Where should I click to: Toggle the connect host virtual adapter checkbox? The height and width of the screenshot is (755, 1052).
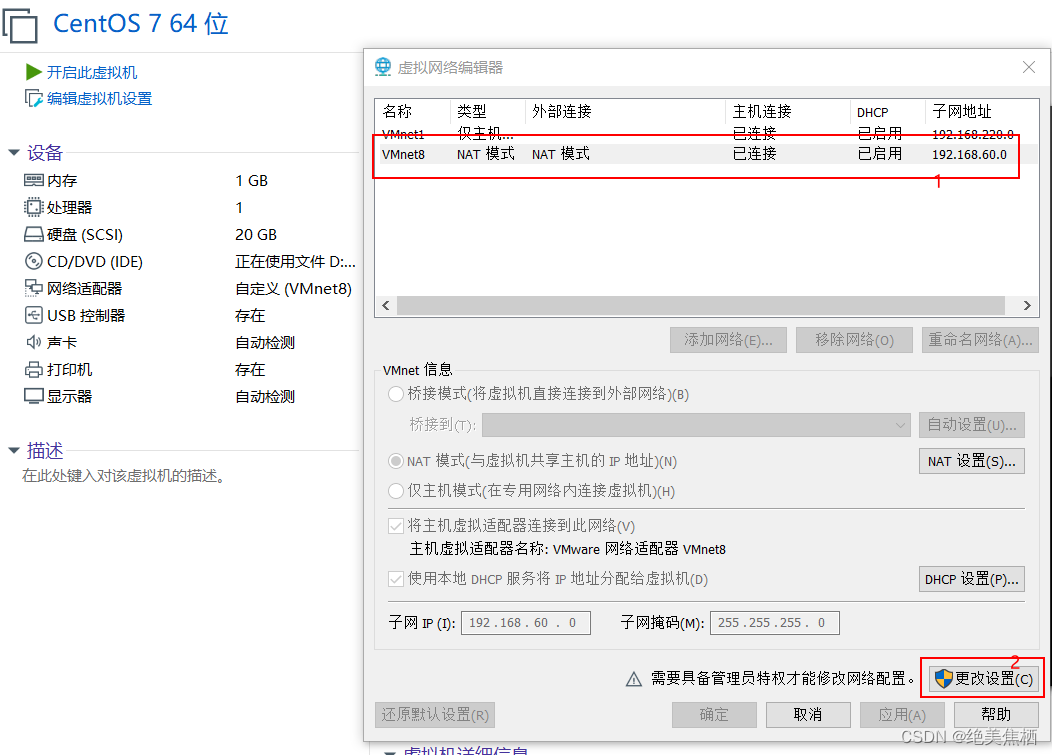pyautogui.click(x=396, y=526)
